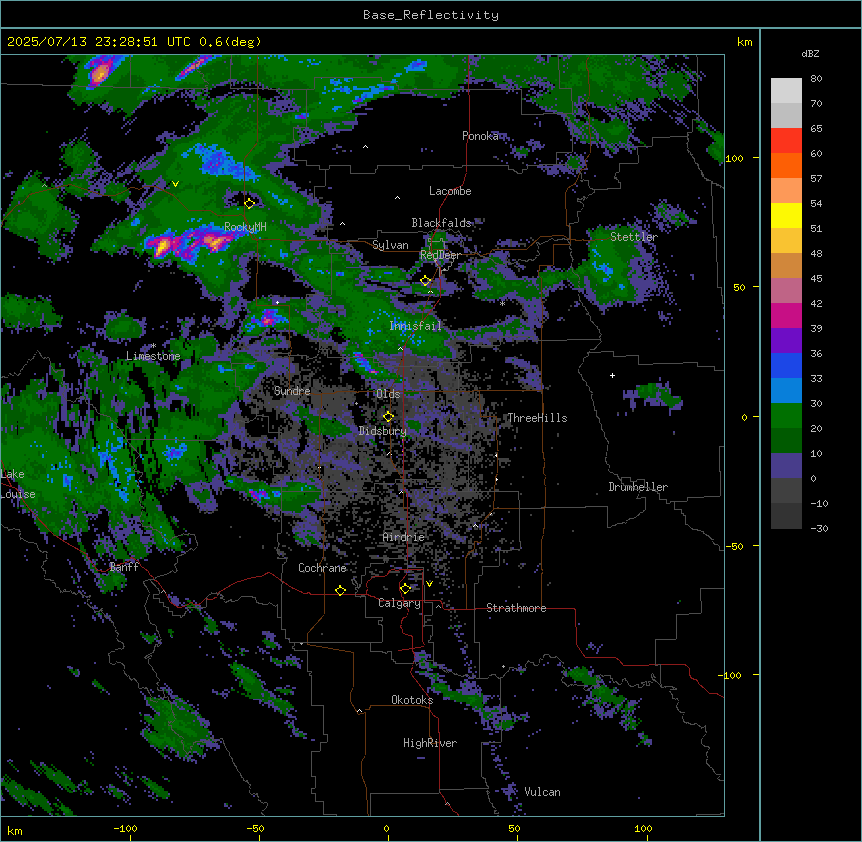This screenshot has height=842, width=862.
Task: Pick the purple 36–39 dBZ legend swatch
Action: pyautogui.click(x=786, y=341)
